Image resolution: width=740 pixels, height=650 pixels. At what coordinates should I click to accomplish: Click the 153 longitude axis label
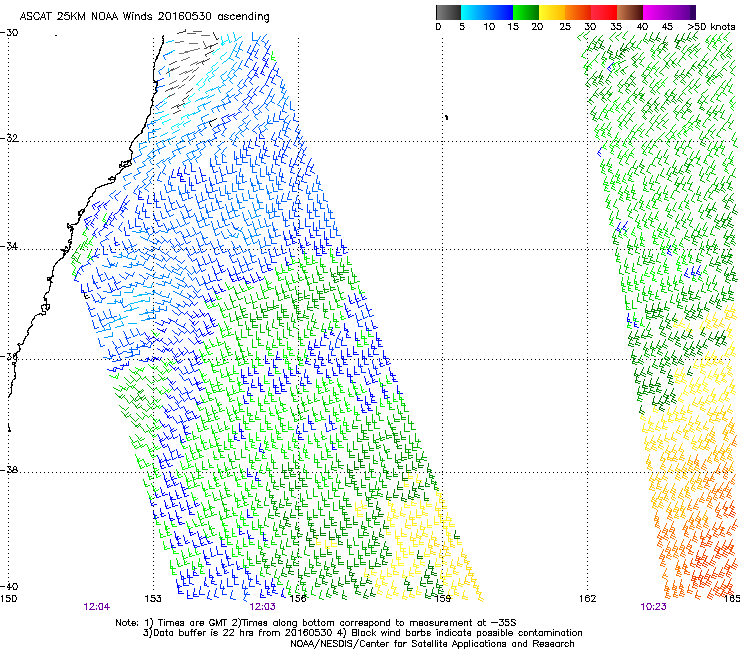pos(153,599)
